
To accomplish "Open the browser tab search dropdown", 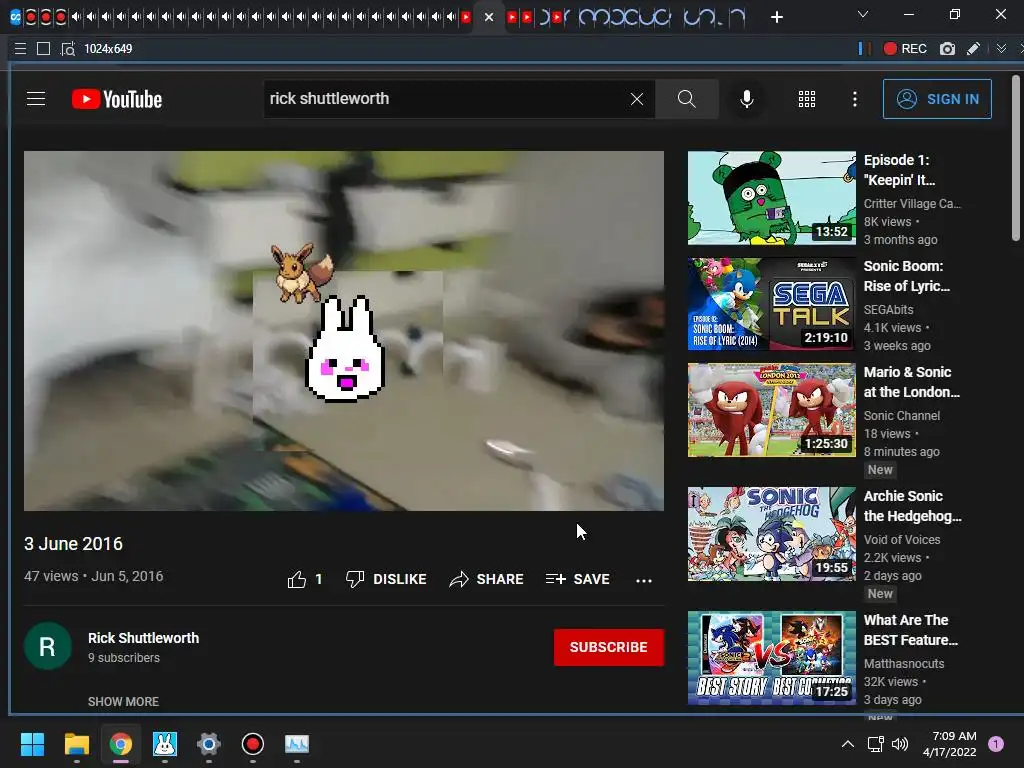I will point(863,14).
